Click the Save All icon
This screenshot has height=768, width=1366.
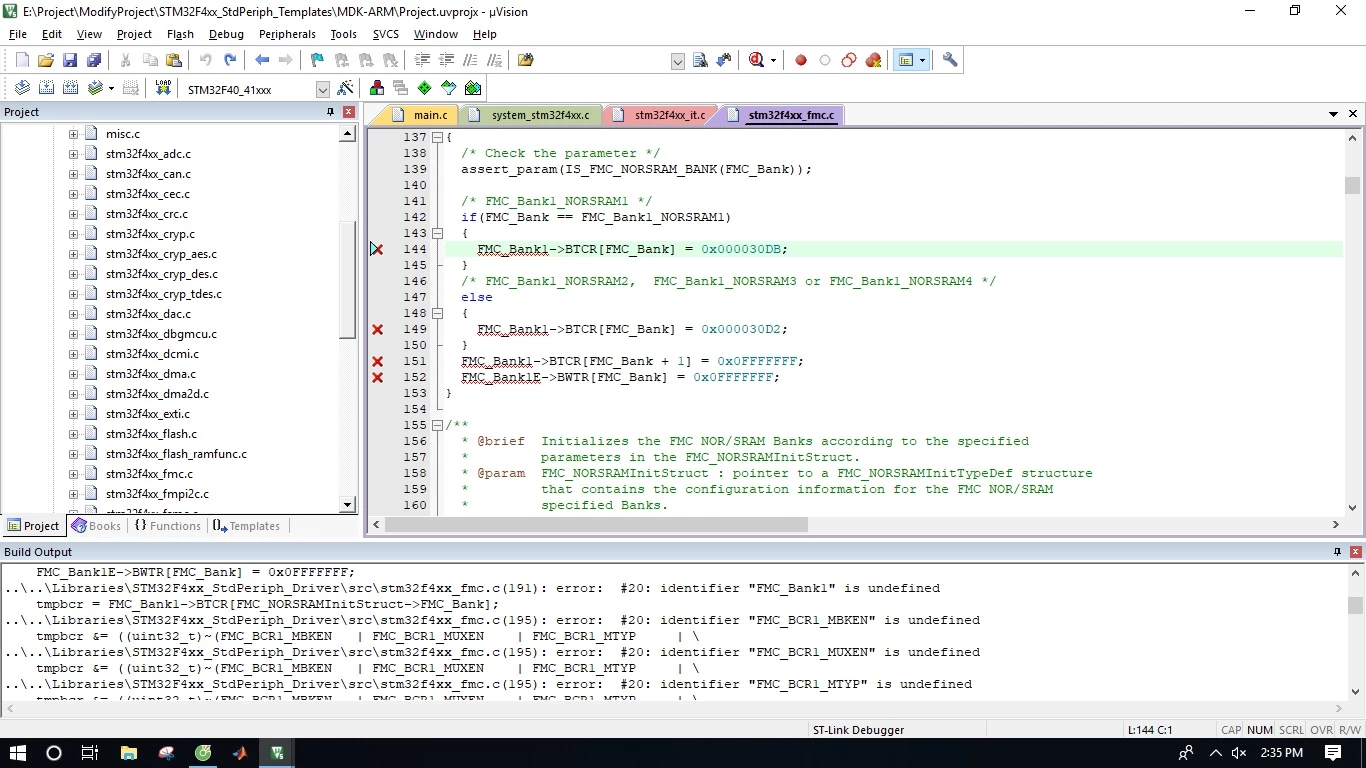coord(92,60)
